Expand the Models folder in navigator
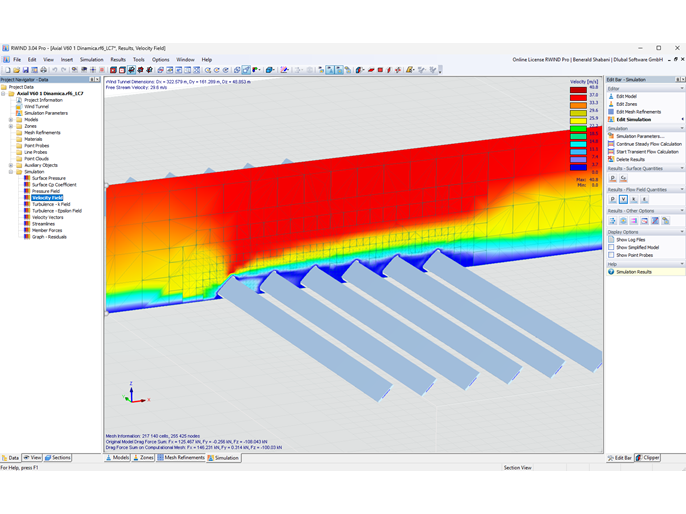The width and height of the screenshot is (686, 514). pos(11,119)
